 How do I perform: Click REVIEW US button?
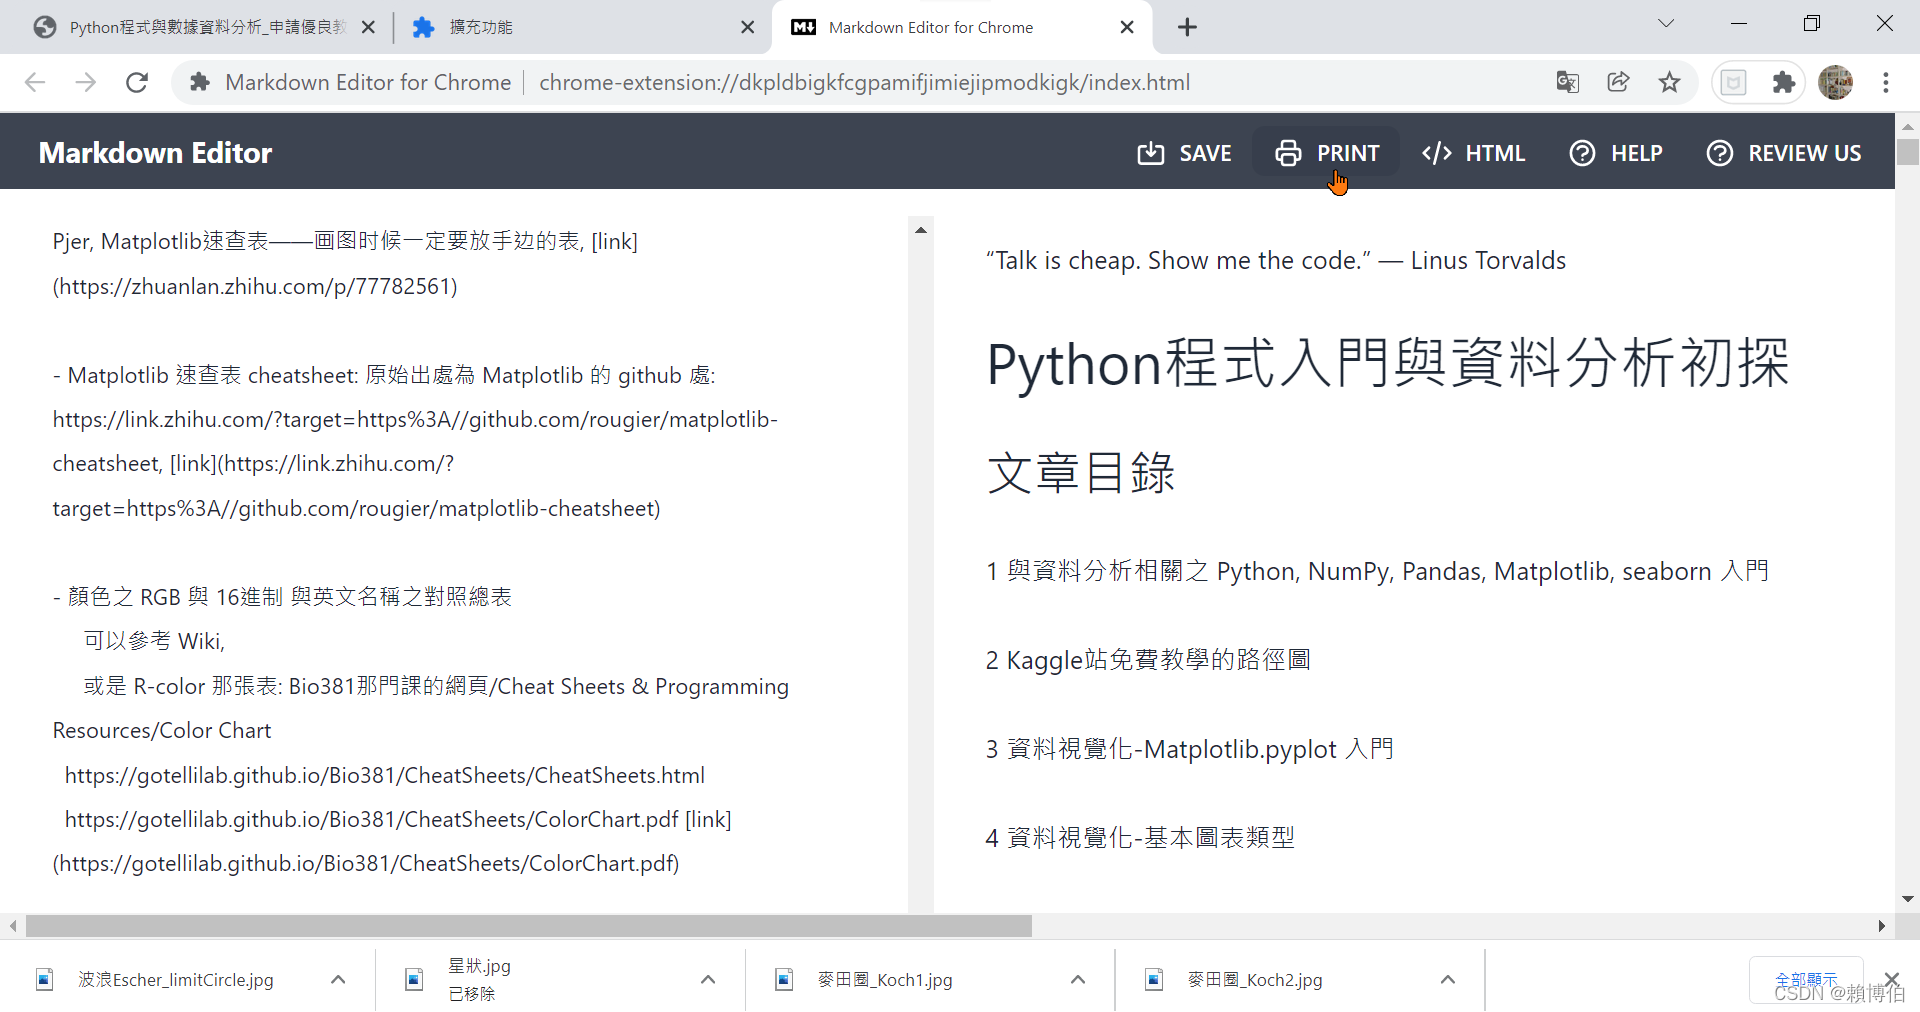[x=1784, y=153]
